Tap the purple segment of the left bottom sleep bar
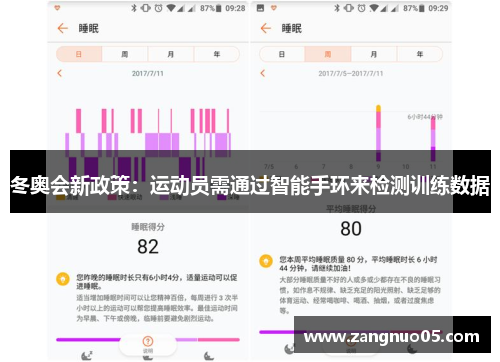Viewport: 500px width, 362px height. pos(88,340)
